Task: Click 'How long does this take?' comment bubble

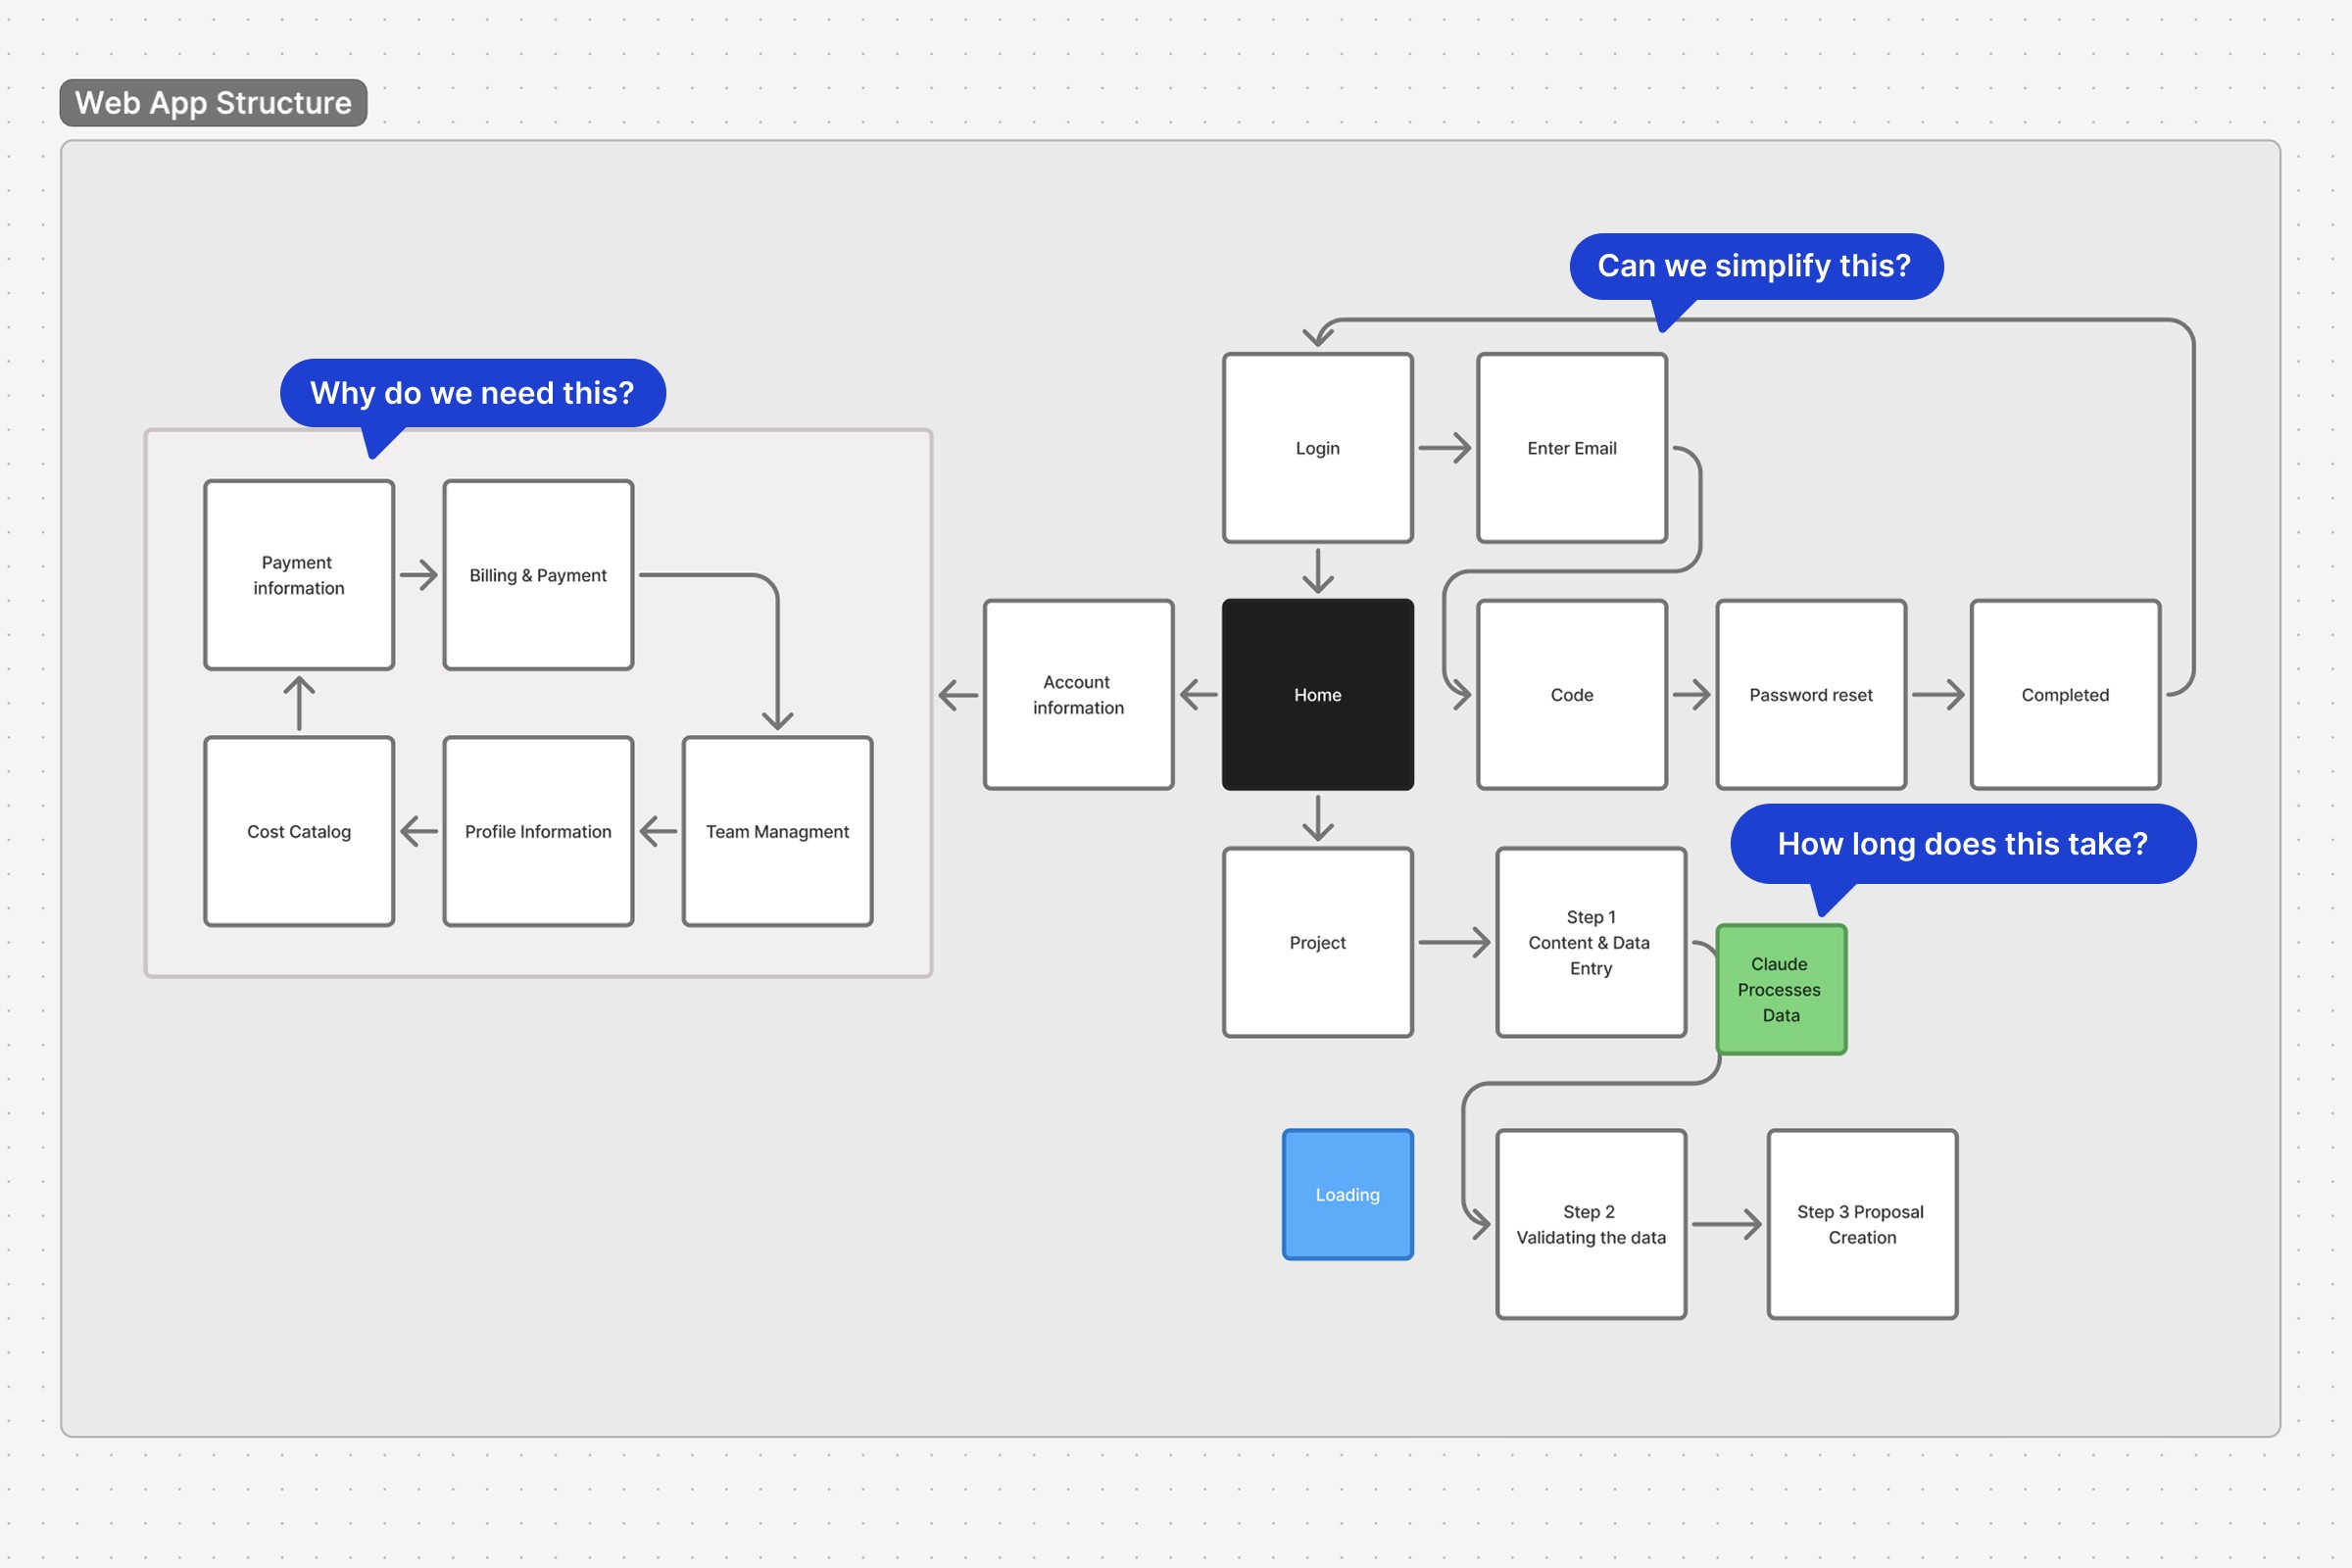Action: tap(1962, 843)
